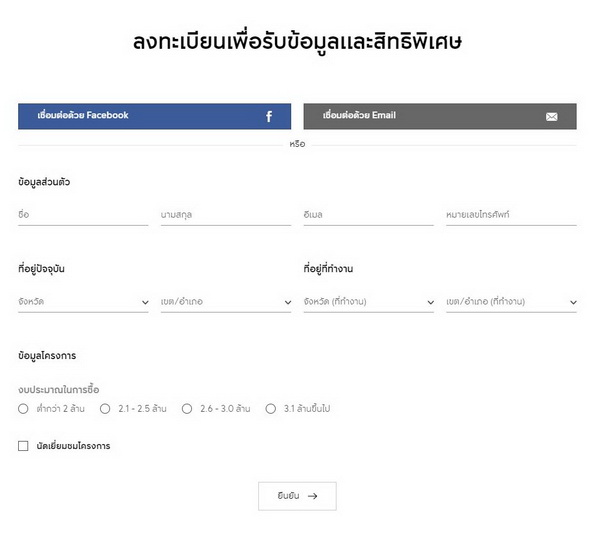
Task: Select budget ต่ำกว่า 2 ล้าน radio option
Action: [x=23, y=408]
